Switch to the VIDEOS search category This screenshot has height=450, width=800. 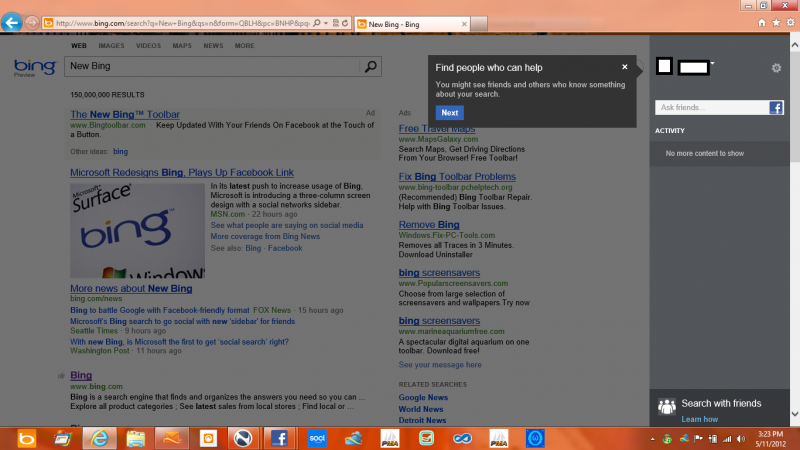(148, 45)
